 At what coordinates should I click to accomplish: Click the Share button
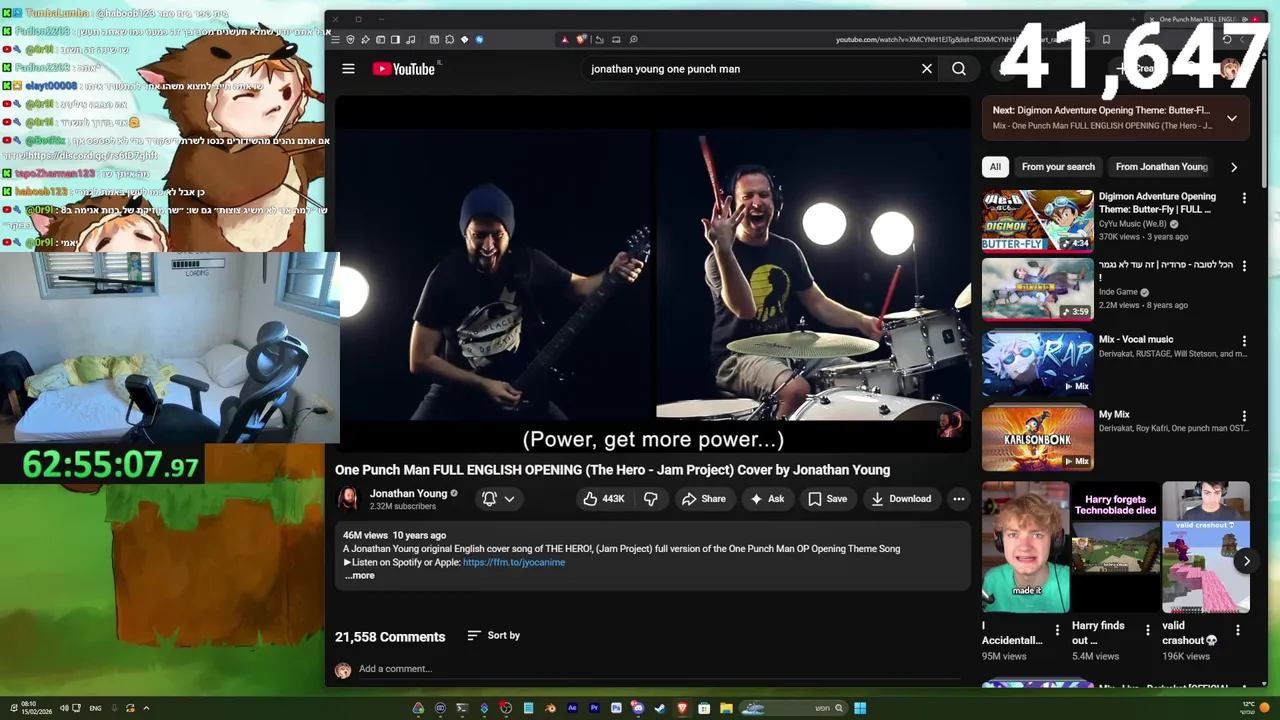tap(704, 499)
